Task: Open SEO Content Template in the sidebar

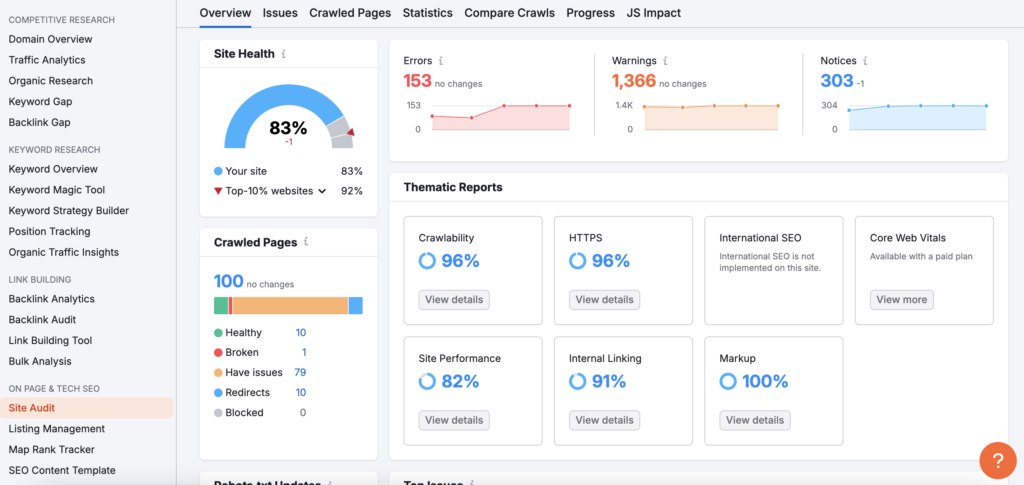Action: [62, 471]
